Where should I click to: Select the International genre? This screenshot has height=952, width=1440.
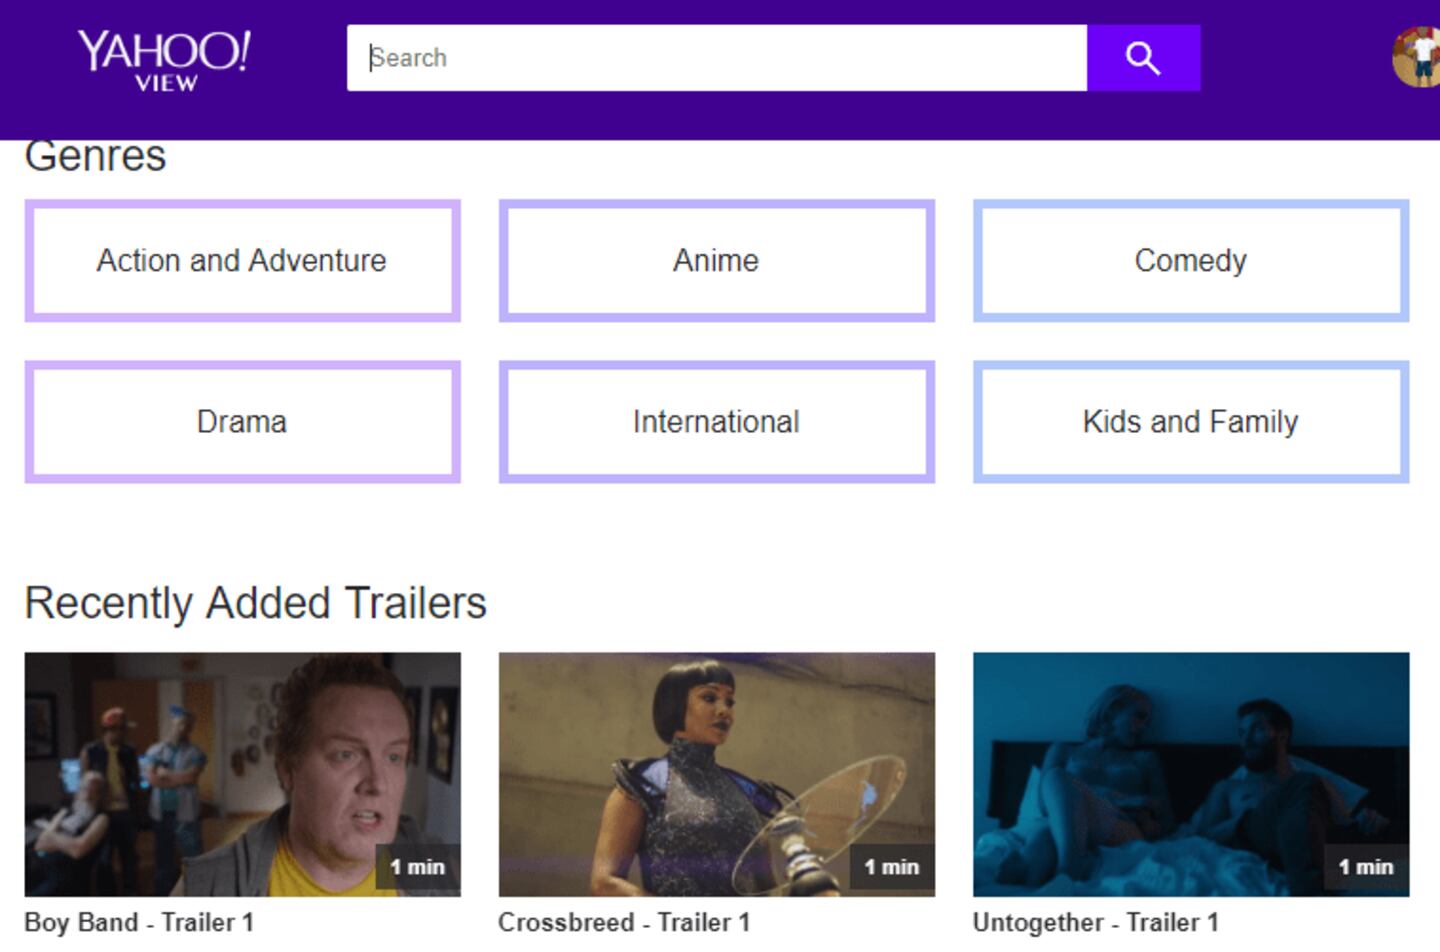tap(716, 422)
